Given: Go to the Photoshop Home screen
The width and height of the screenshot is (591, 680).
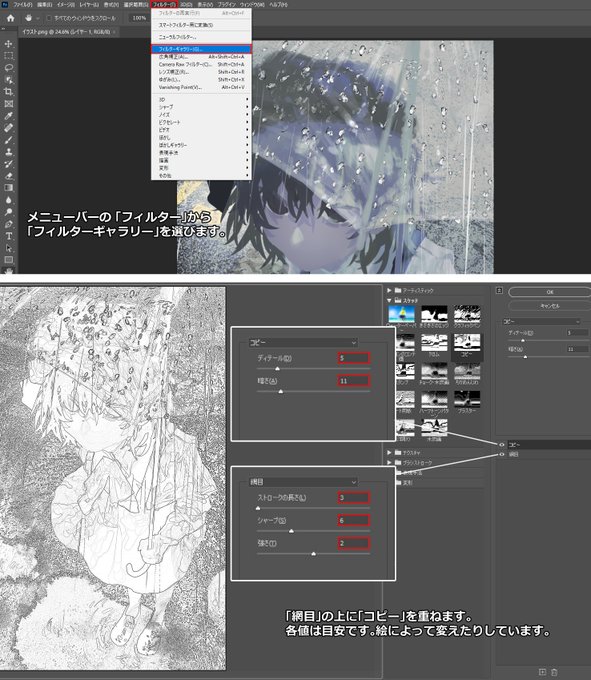Looking at the screenshot, I should [x=10, y=18].
